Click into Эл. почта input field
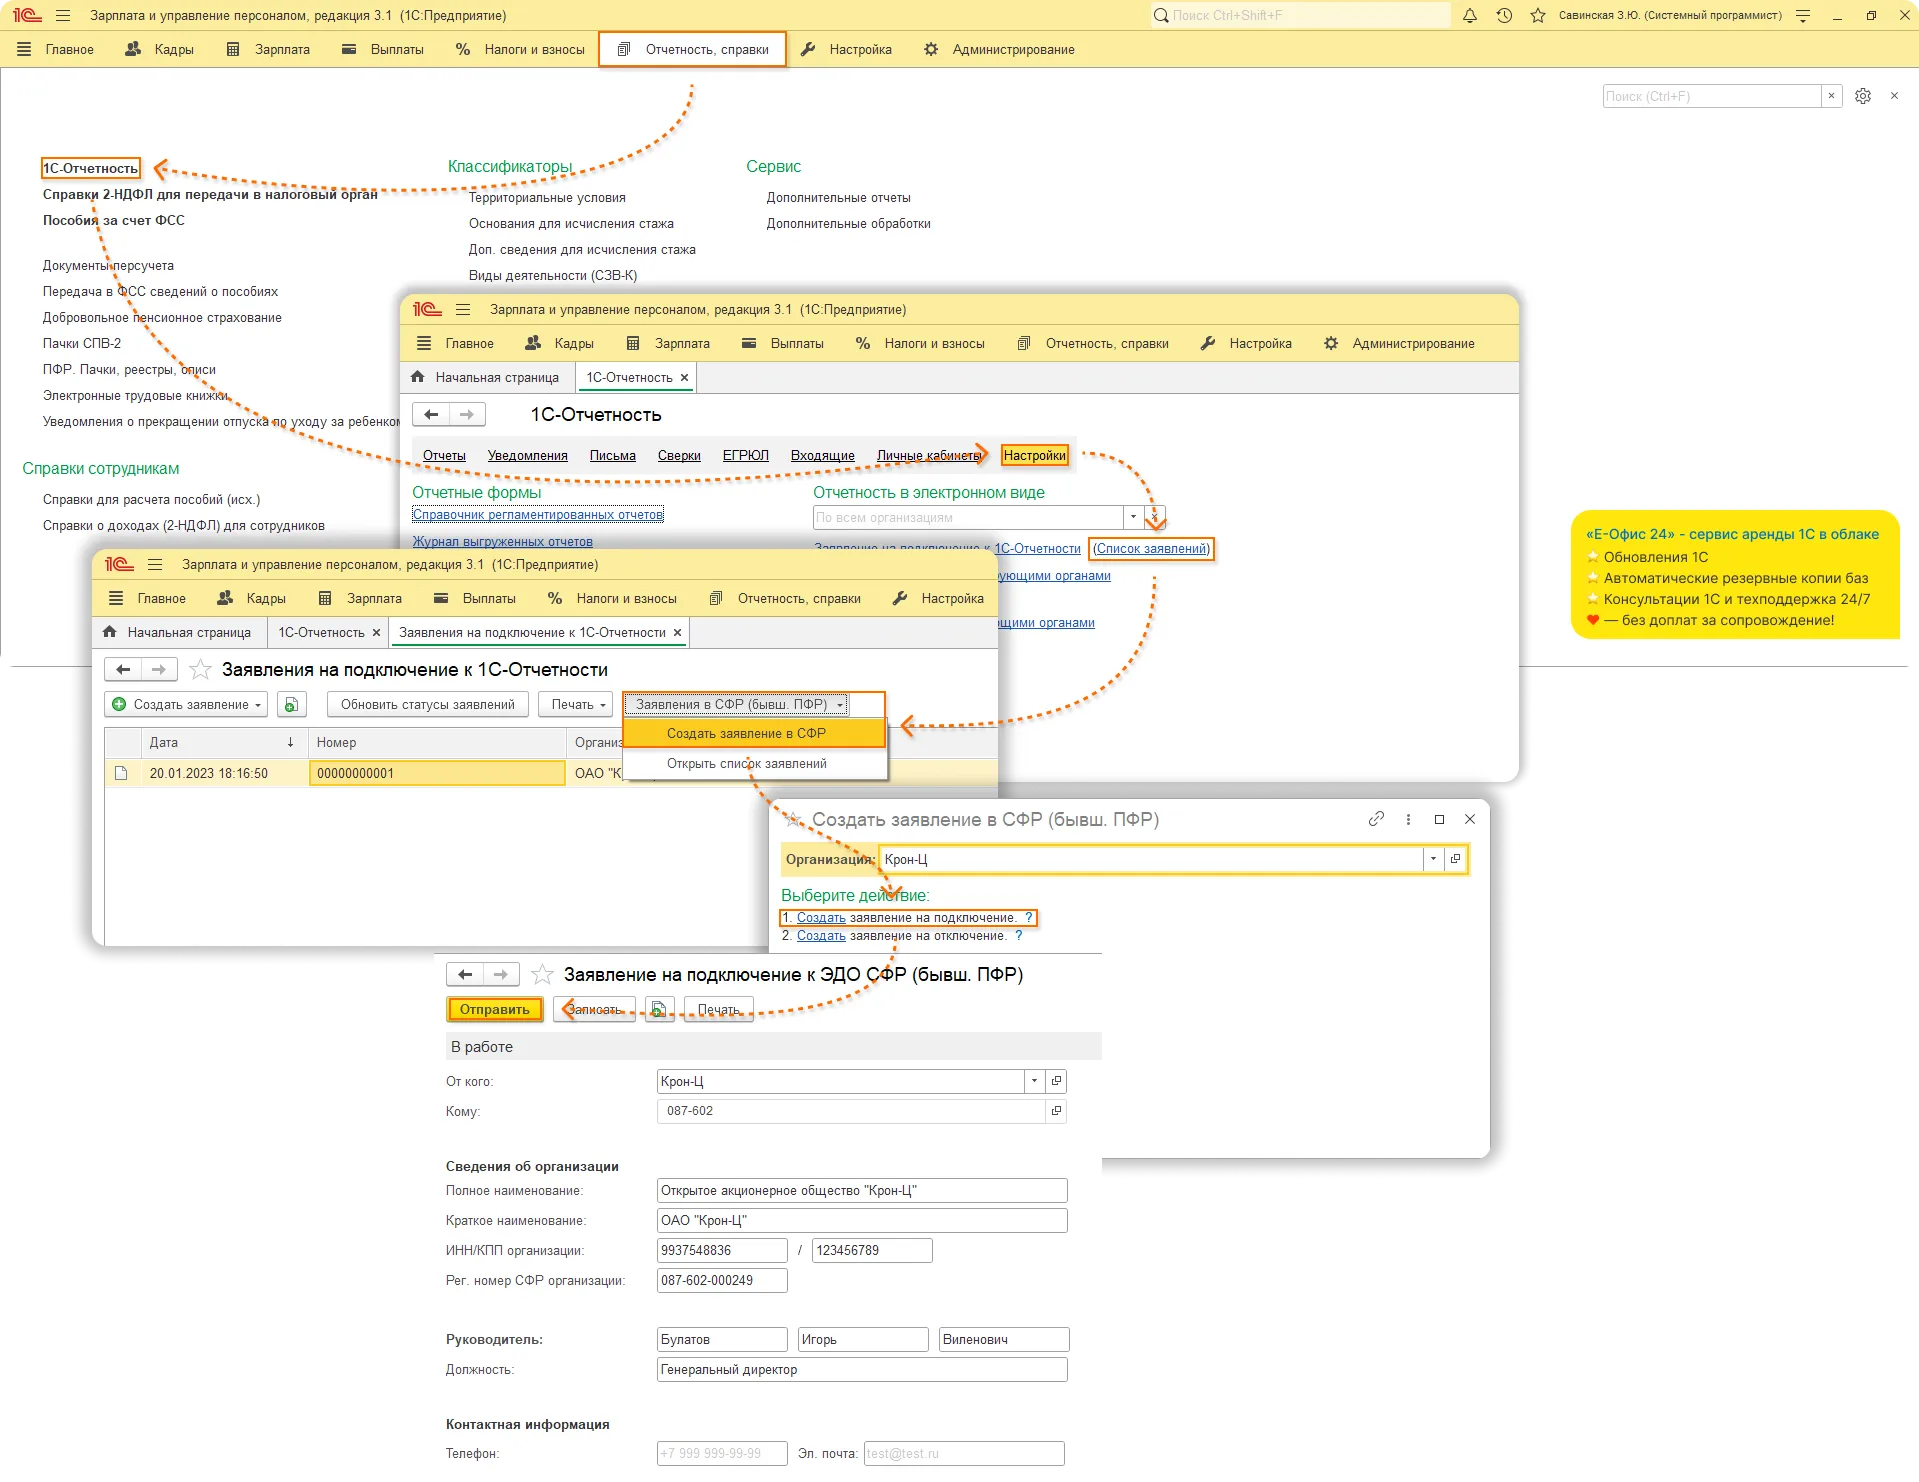Image resolution: width=1919 pixels, height=1482 pixels. [963, 1454]
